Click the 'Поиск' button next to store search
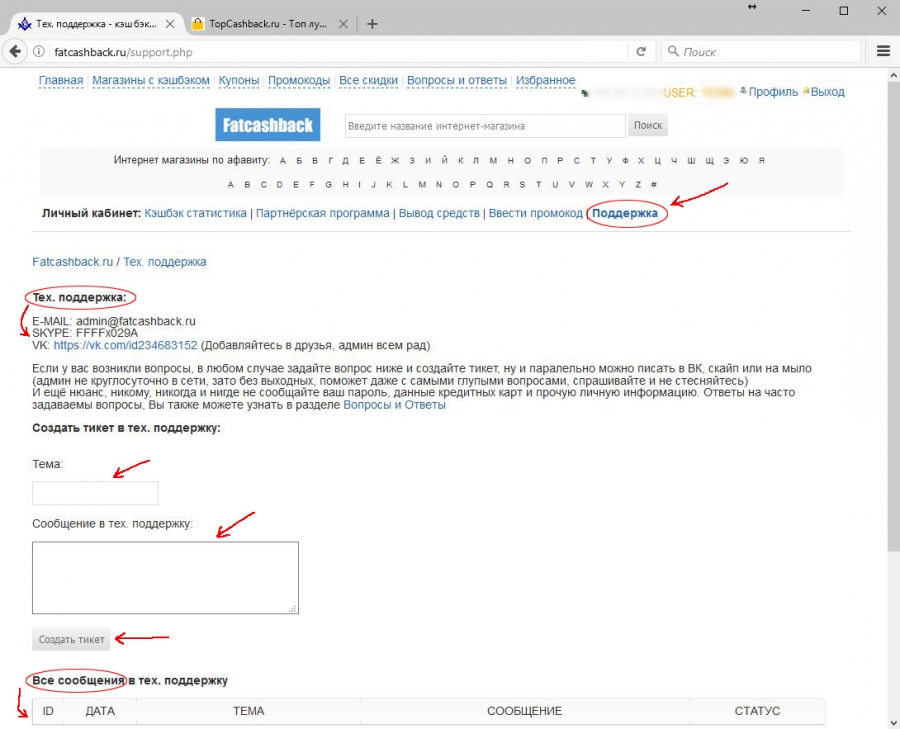Viewport: 900px width, 729px height. pos(648,125)
